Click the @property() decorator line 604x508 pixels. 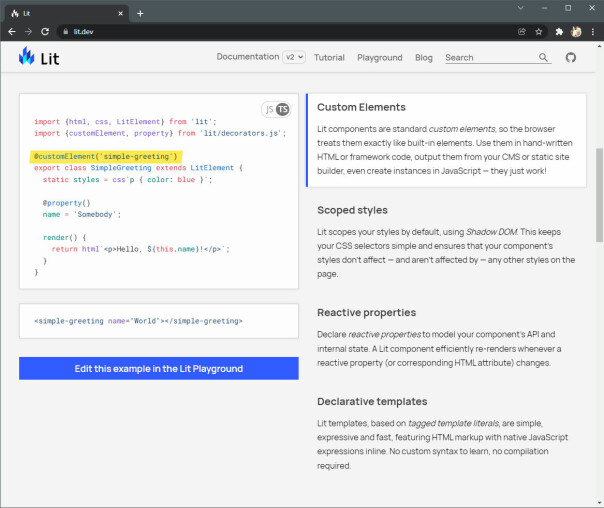(66, 203)
